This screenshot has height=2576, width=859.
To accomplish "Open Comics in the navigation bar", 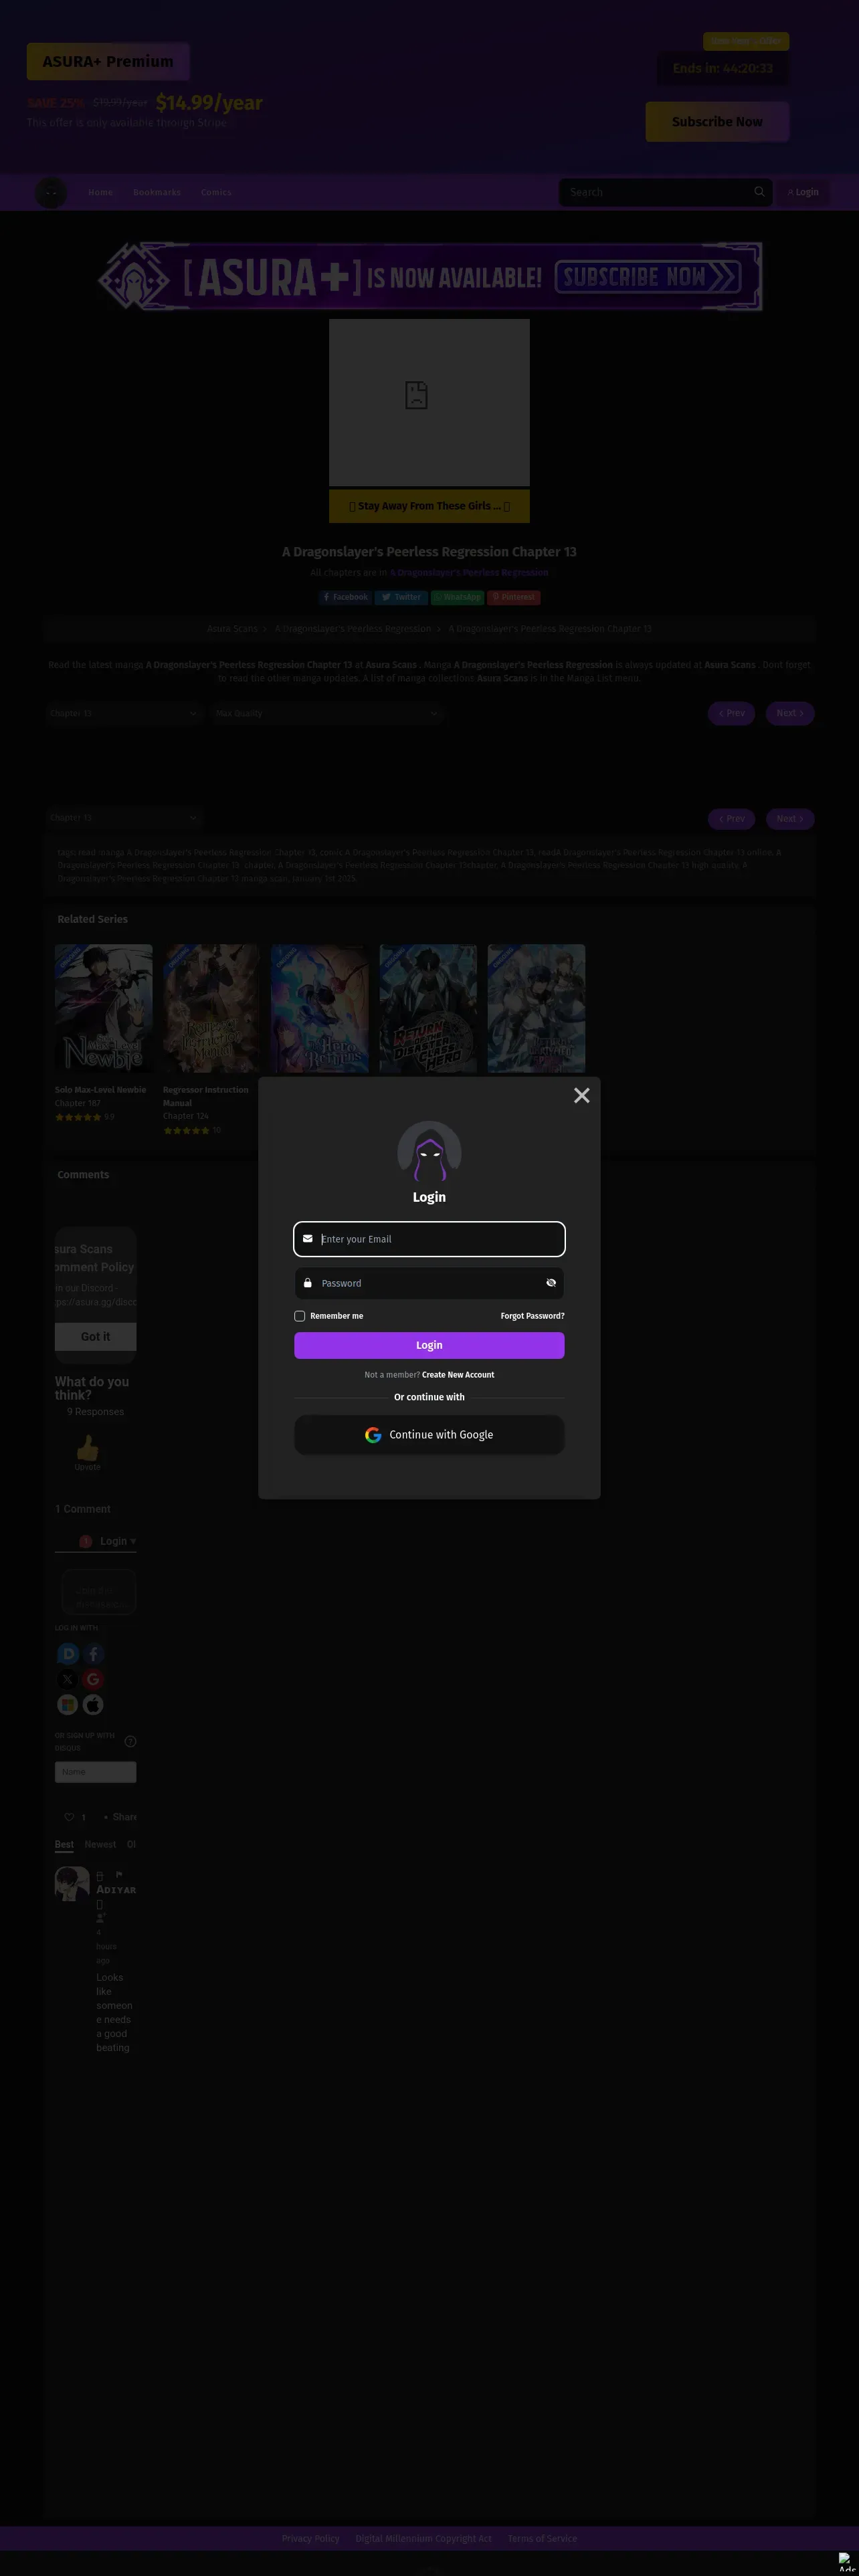I will coord(216,192).
